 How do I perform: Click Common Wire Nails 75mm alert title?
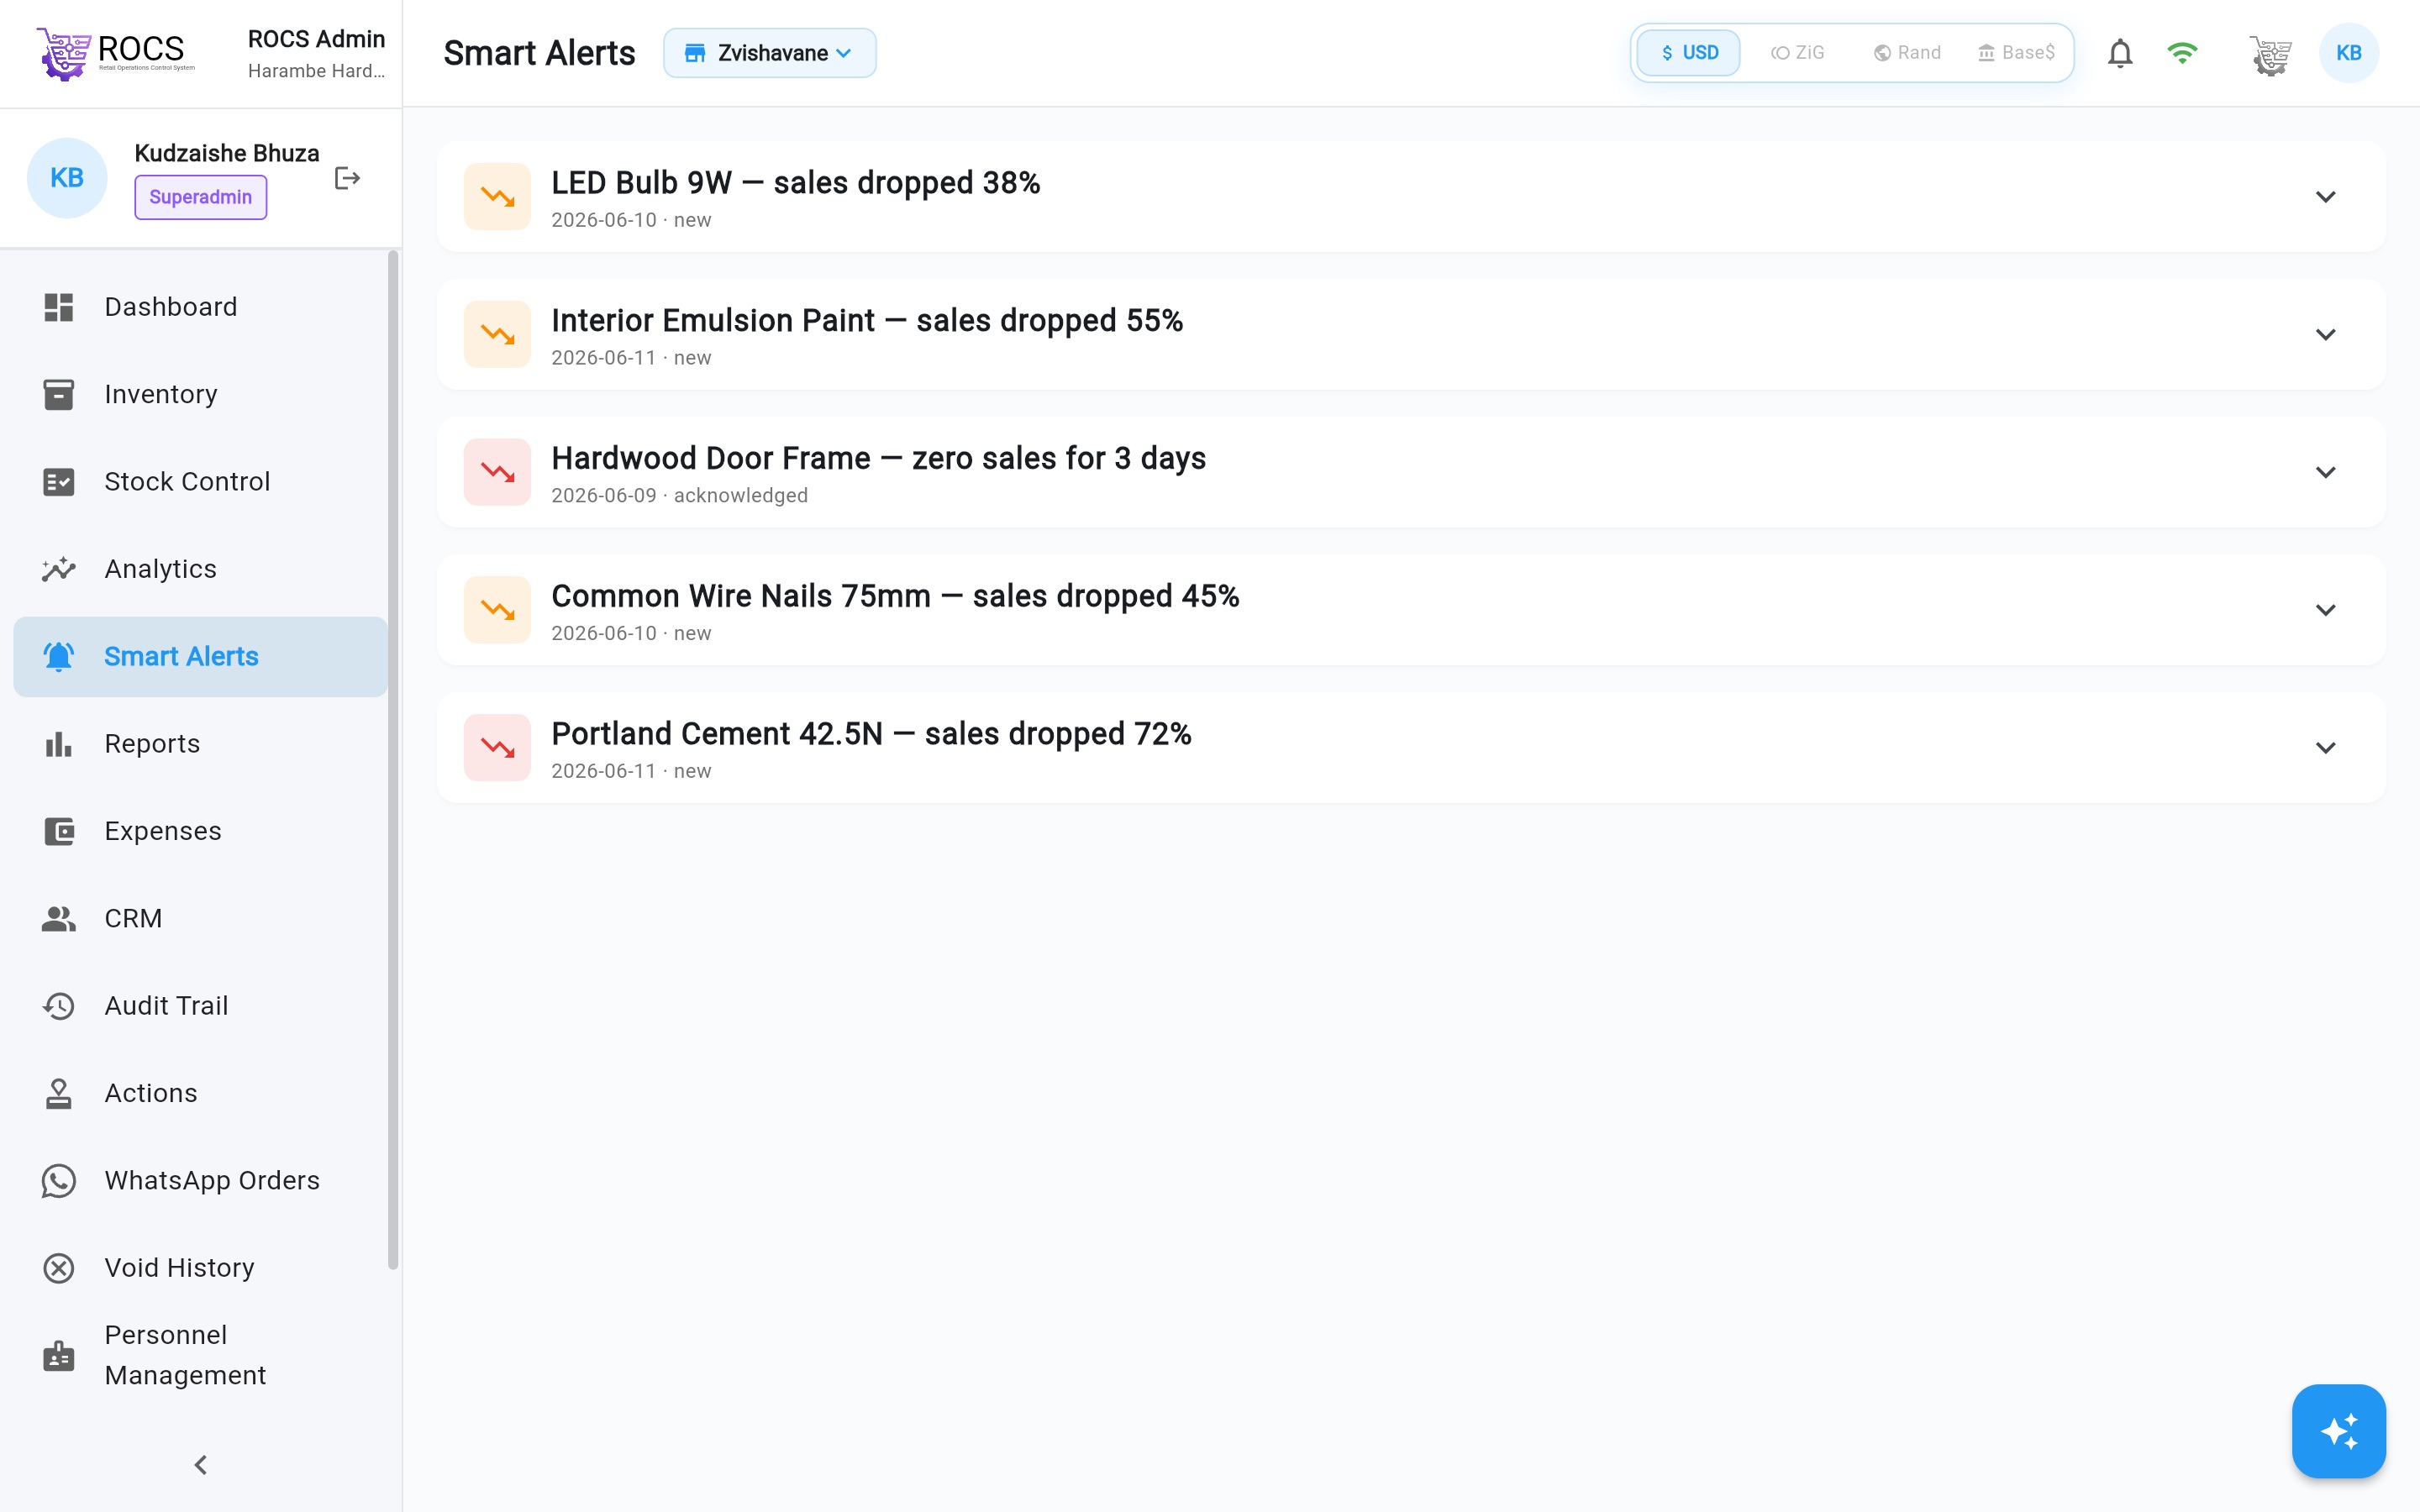(x=895, y=596)
